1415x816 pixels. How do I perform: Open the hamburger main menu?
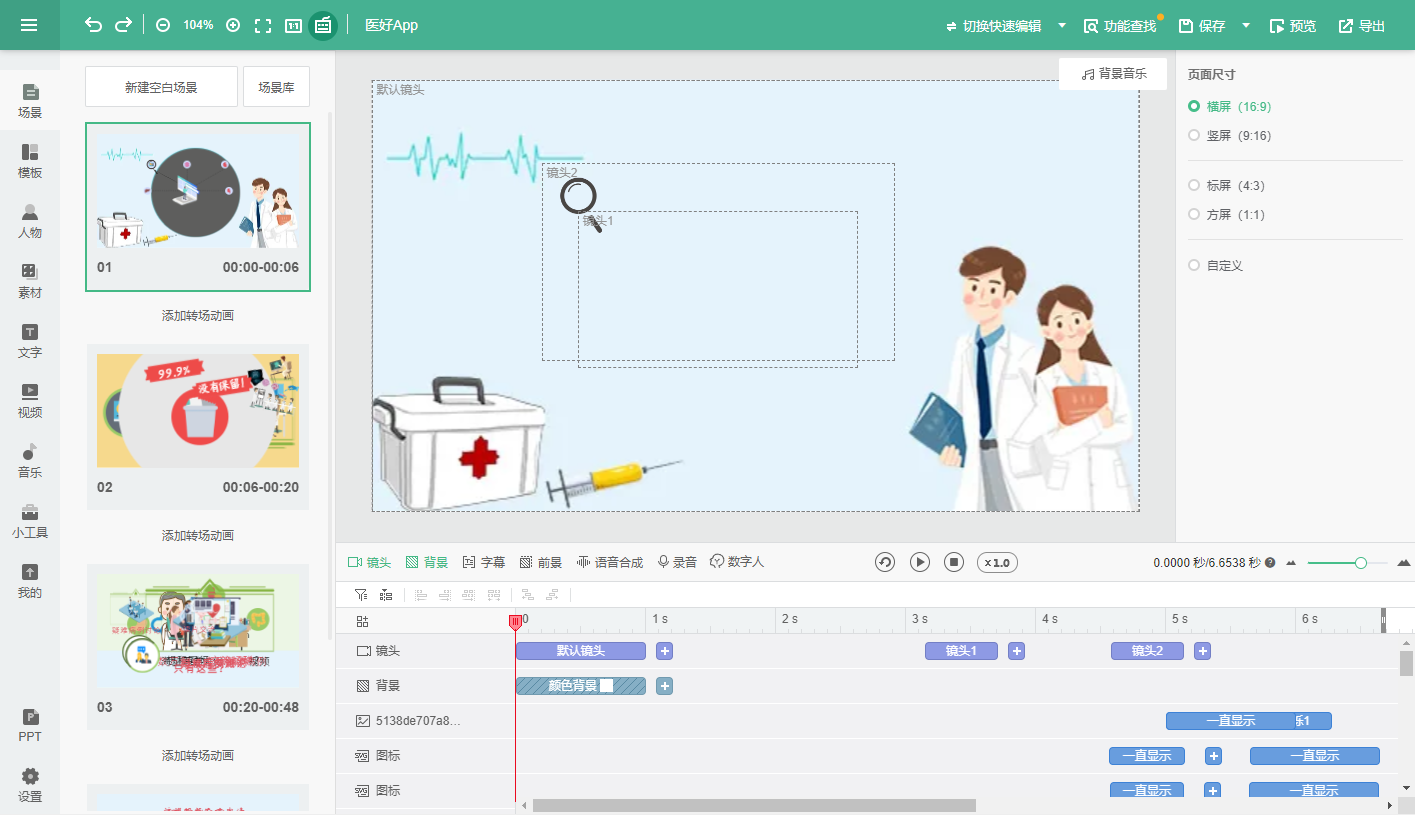point(29,25)
